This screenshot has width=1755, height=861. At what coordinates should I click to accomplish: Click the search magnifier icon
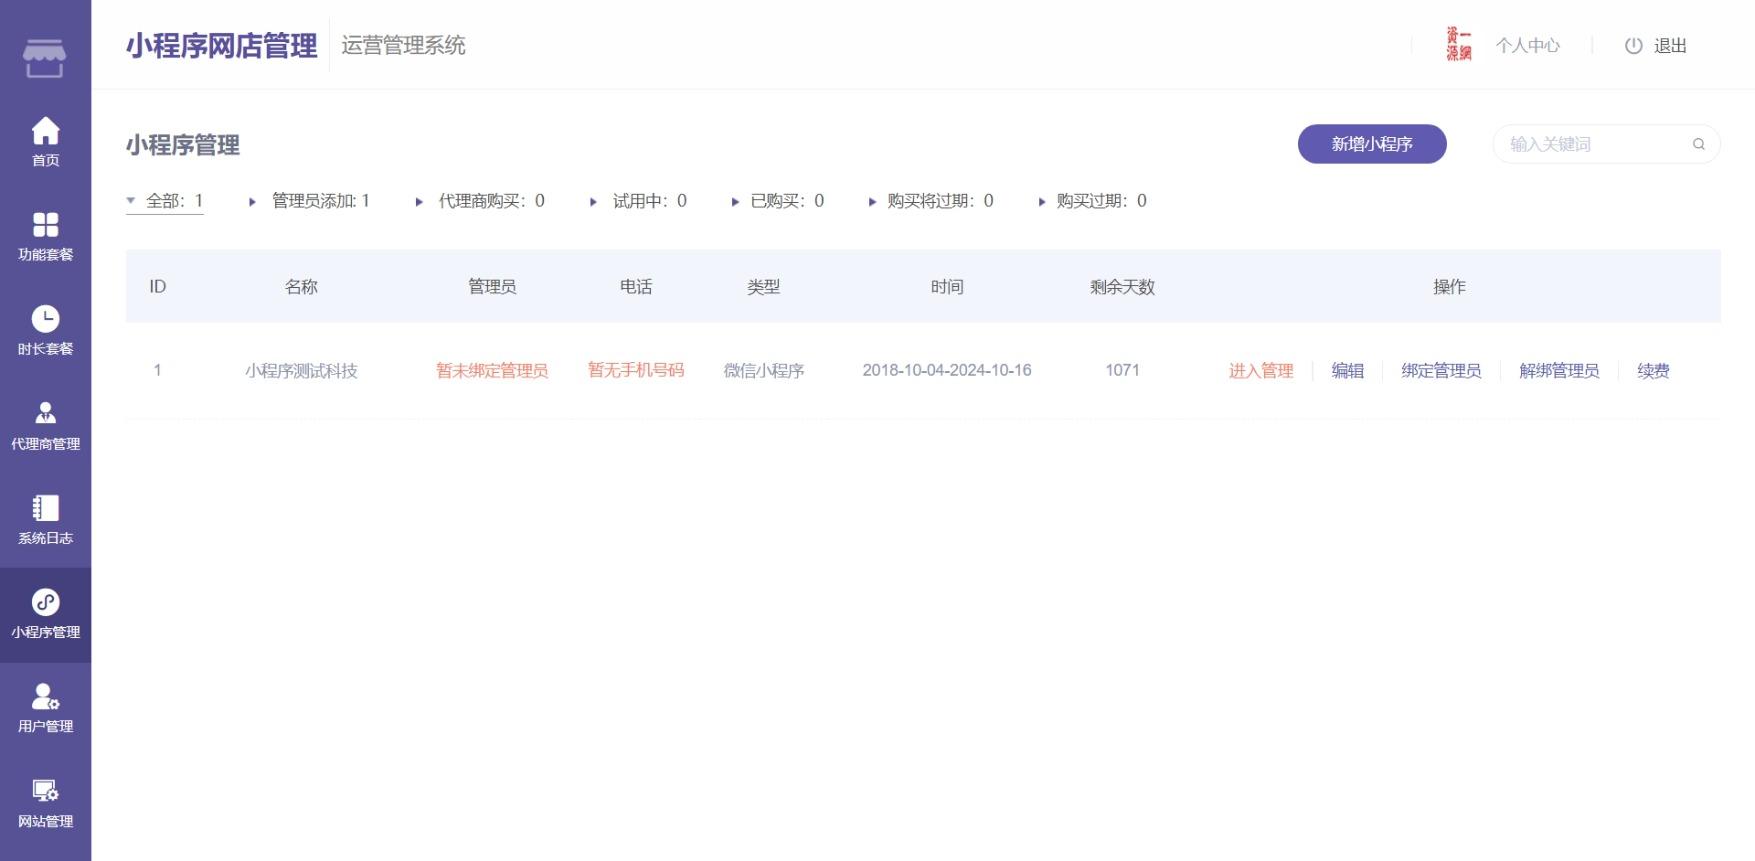click(x=1698, y=144)
